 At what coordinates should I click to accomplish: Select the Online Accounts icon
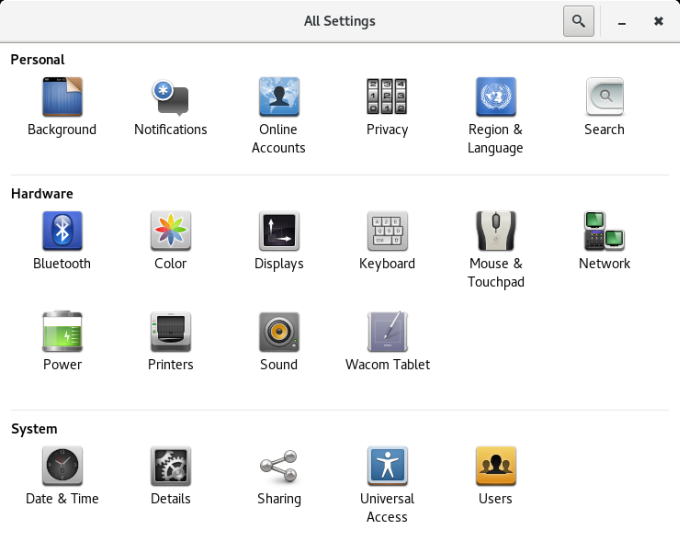click(x=278, y=98)
